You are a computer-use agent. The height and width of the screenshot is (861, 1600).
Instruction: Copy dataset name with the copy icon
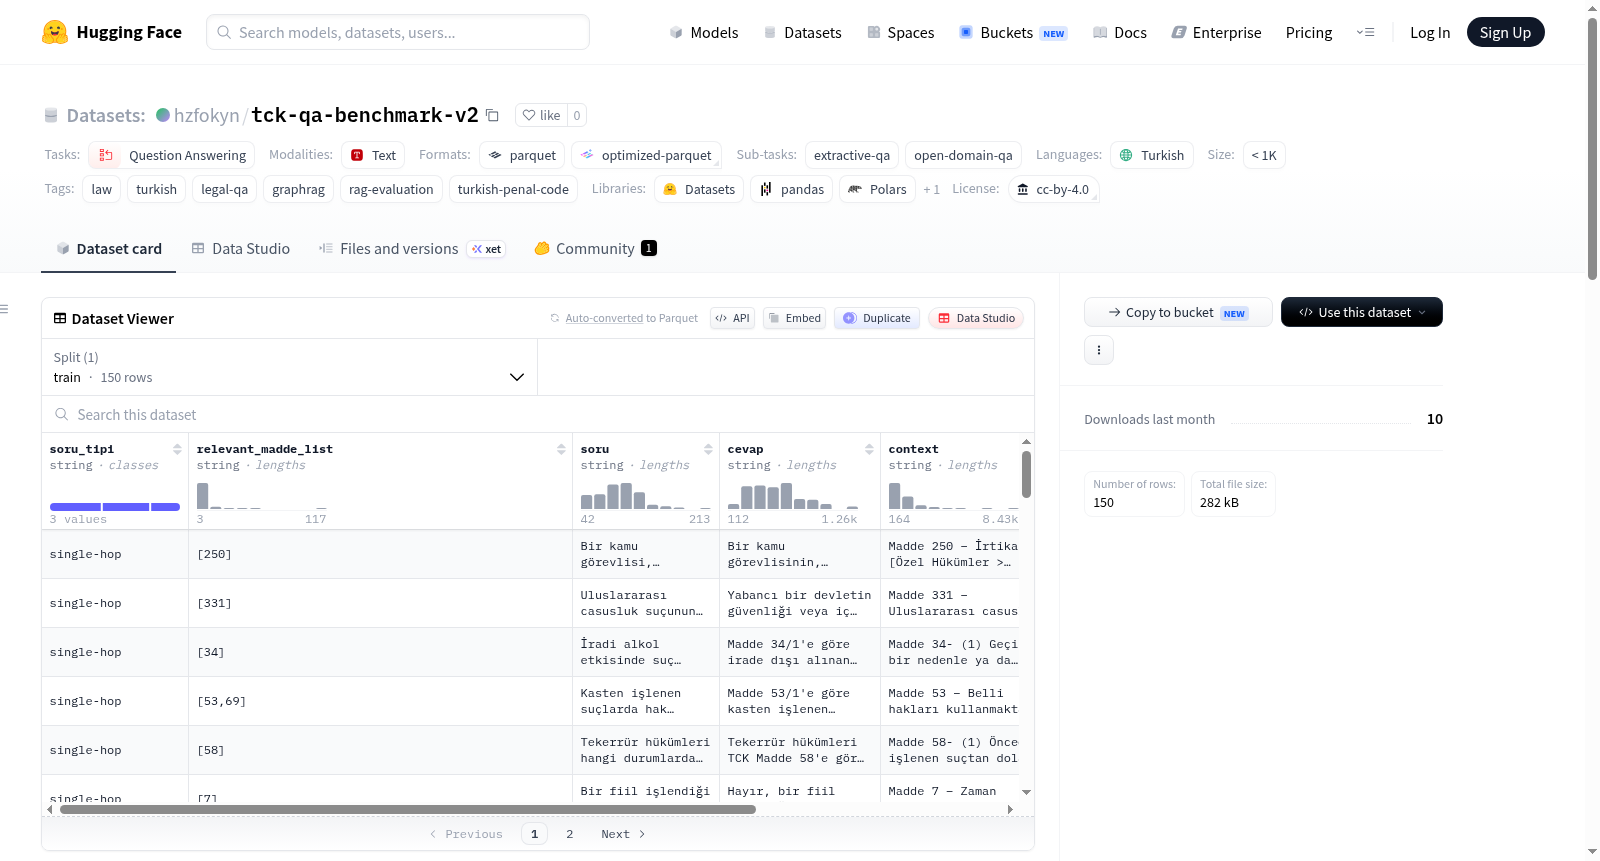492,116
